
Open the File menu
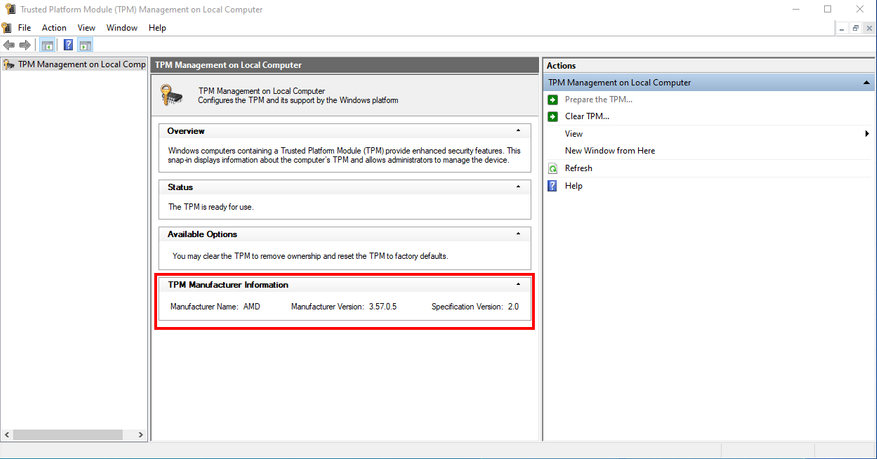pos(24,28)
